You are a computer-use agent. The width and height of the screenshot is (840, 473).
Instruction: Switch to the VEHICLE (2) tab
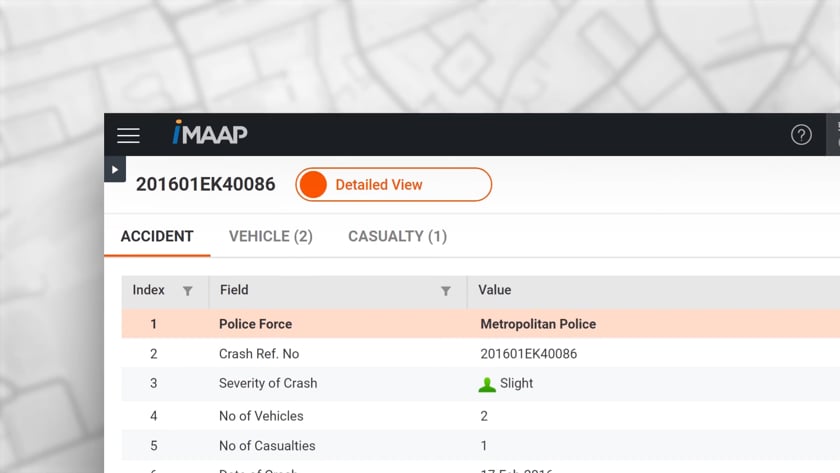pyautogui.click(x=271, y=237)
